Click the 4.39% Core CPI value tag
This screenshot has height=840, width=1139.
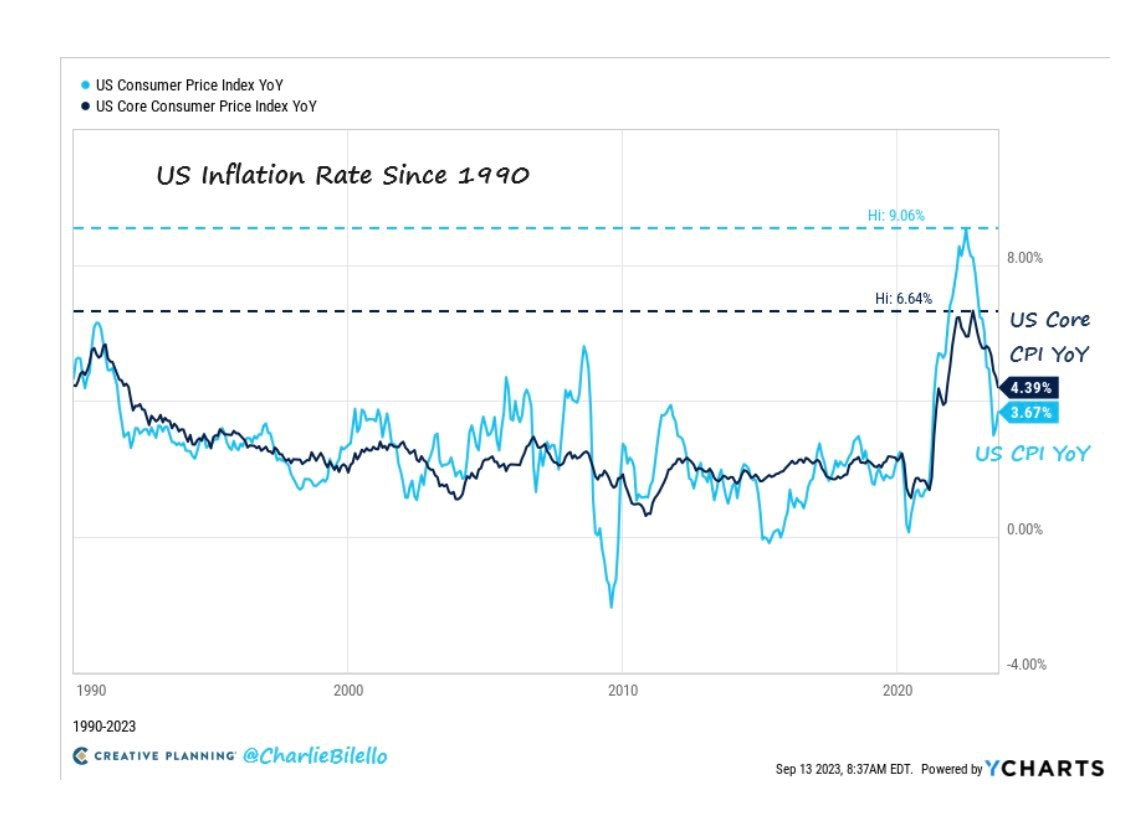point(1030,388)
